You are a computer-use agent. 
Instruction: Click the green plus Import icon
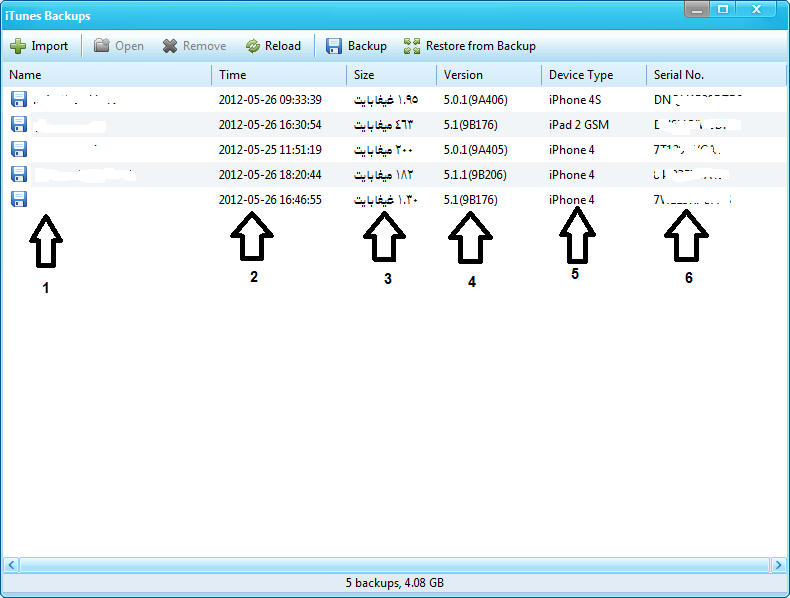[18, 46]
